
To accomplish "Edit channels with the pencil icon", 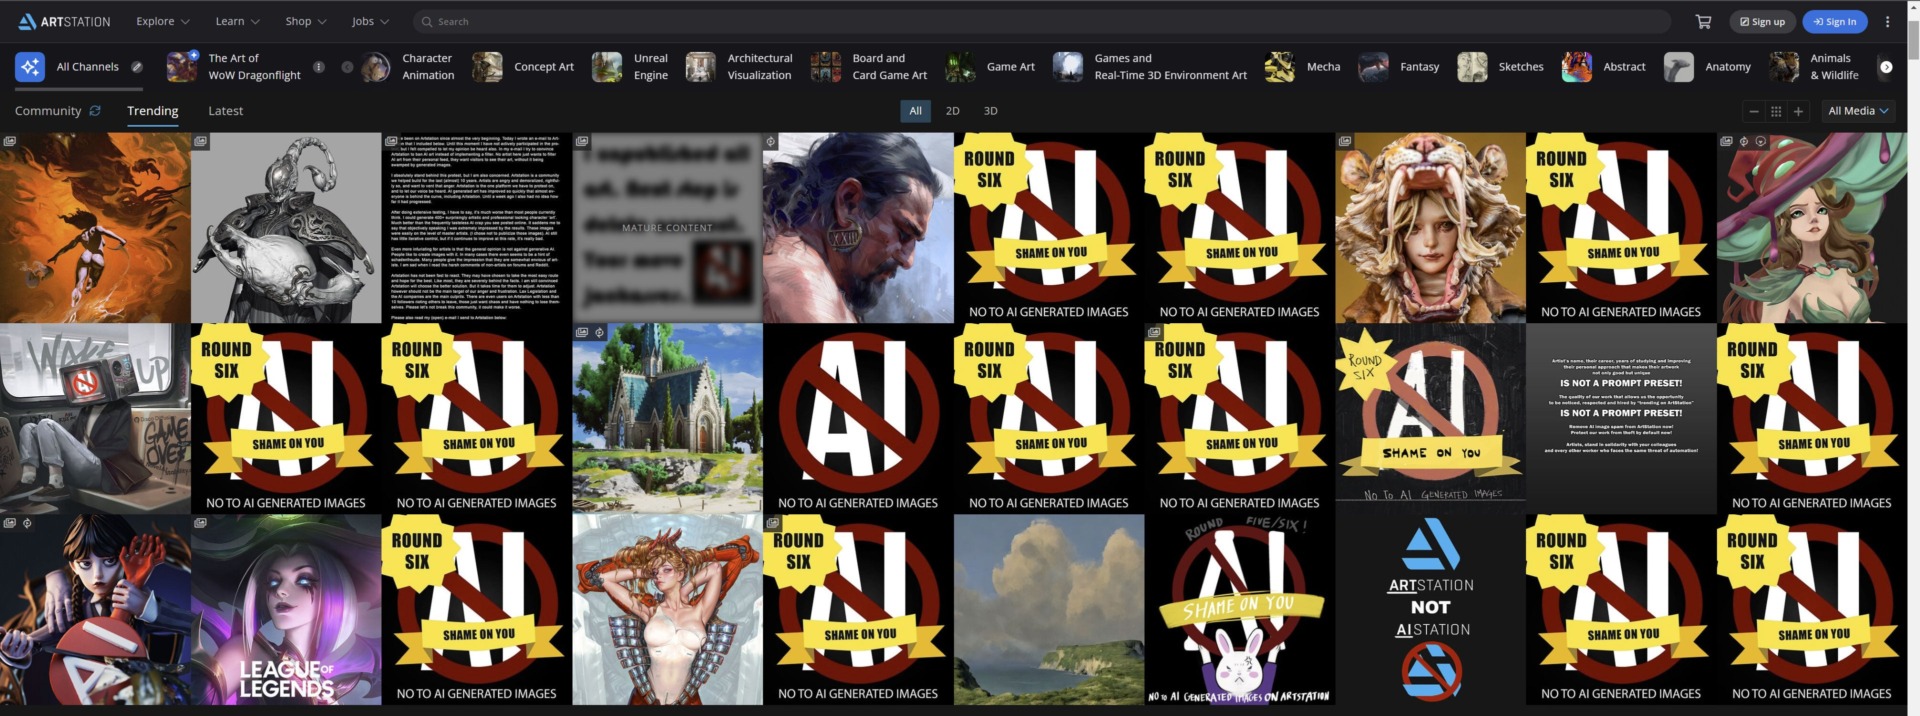I will click(137, 67).
